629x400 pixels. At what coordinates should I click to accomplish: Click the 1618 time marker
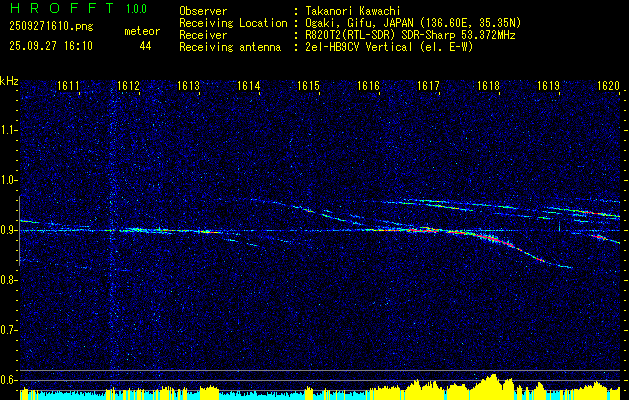coord(488,85)
